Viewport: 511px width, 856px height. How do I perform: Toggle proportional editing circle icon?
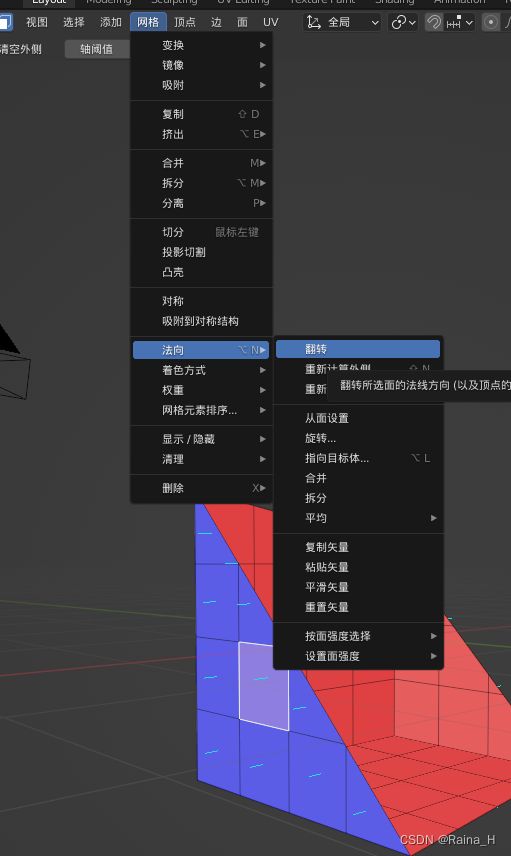[x=491, y=22]
